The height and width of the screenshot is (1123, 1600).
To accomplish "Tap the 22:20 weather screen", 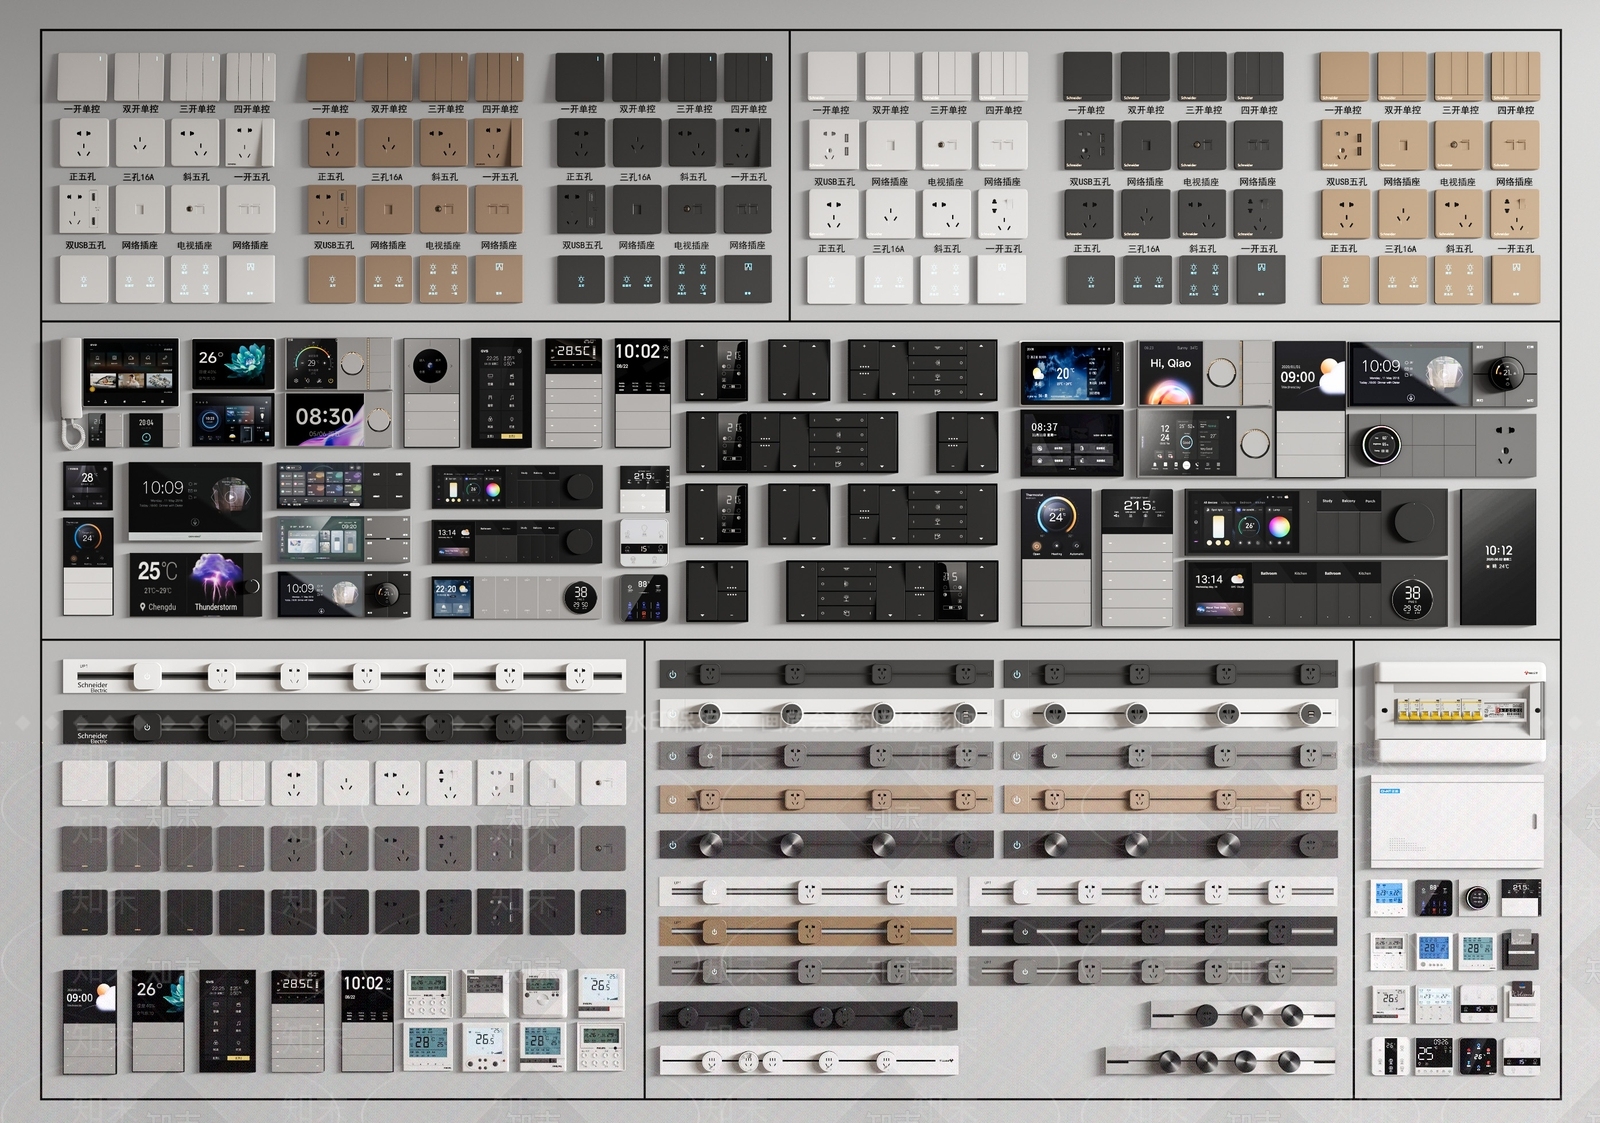I will [452, 597].
